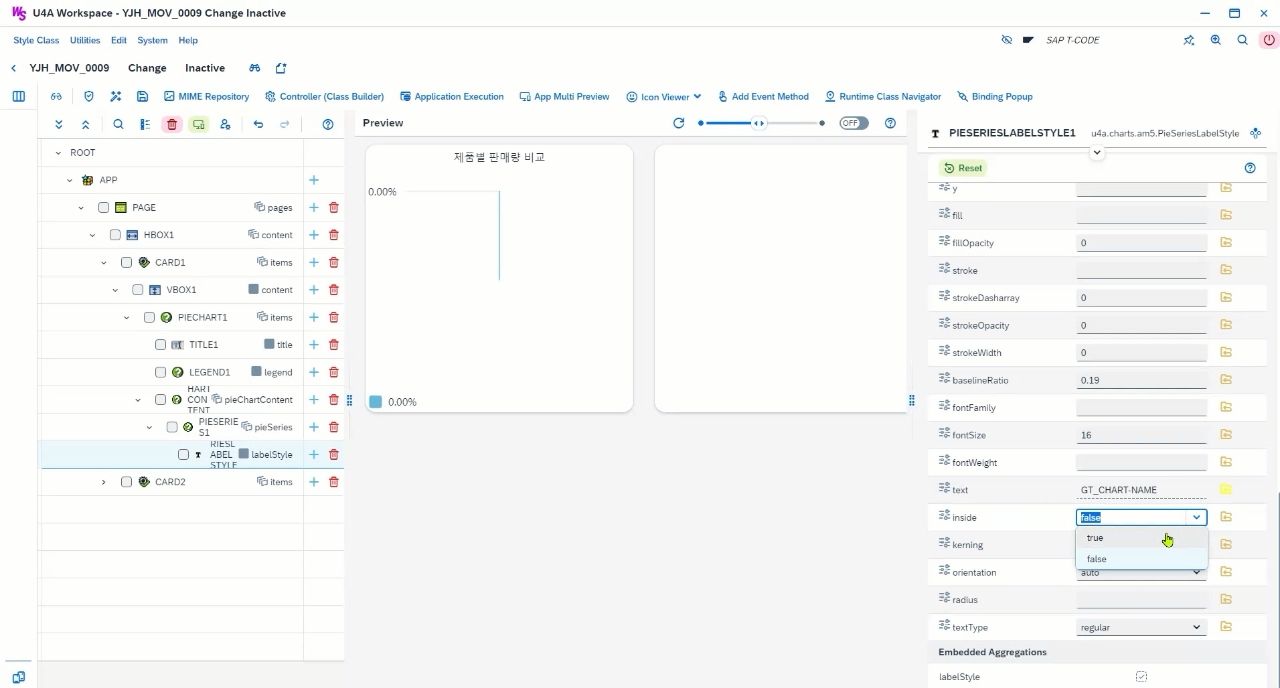Collapse the ROOT tree node
This screenshot has width=1280, height=688.
pyautogui.click(x=57, y=153)
